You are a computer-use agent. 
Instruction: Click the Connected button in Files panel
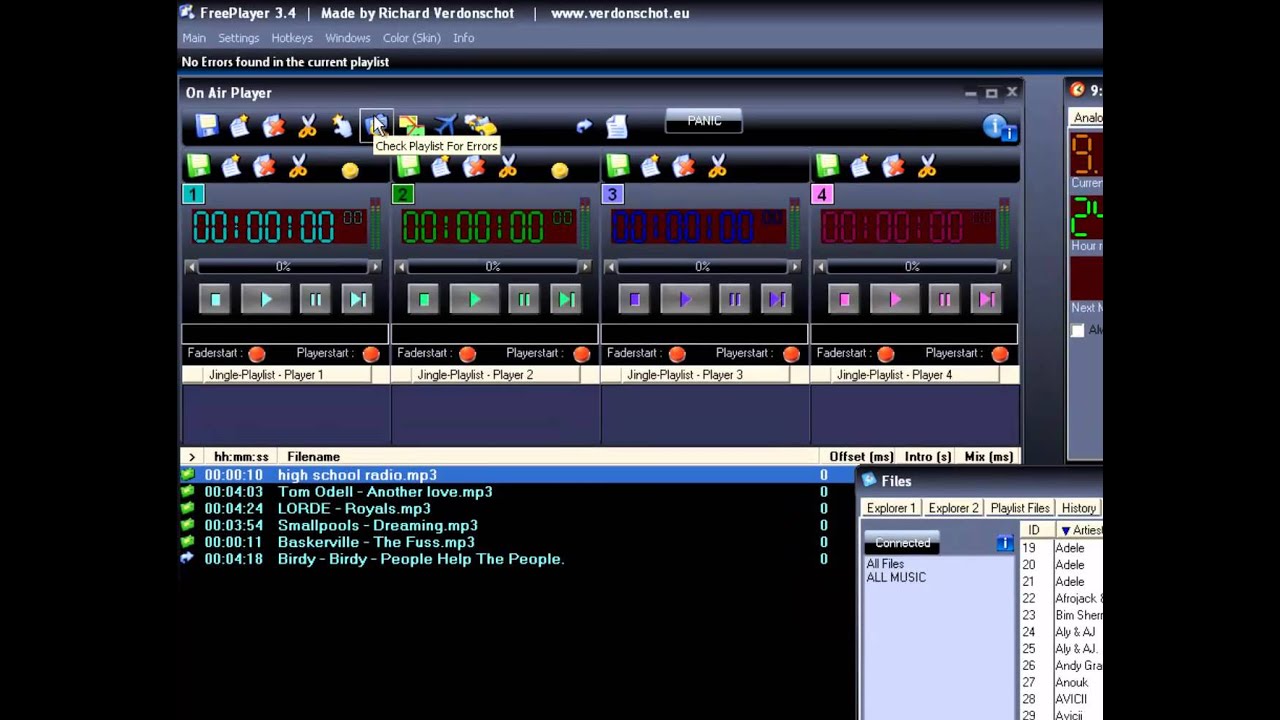click(903, 543)
